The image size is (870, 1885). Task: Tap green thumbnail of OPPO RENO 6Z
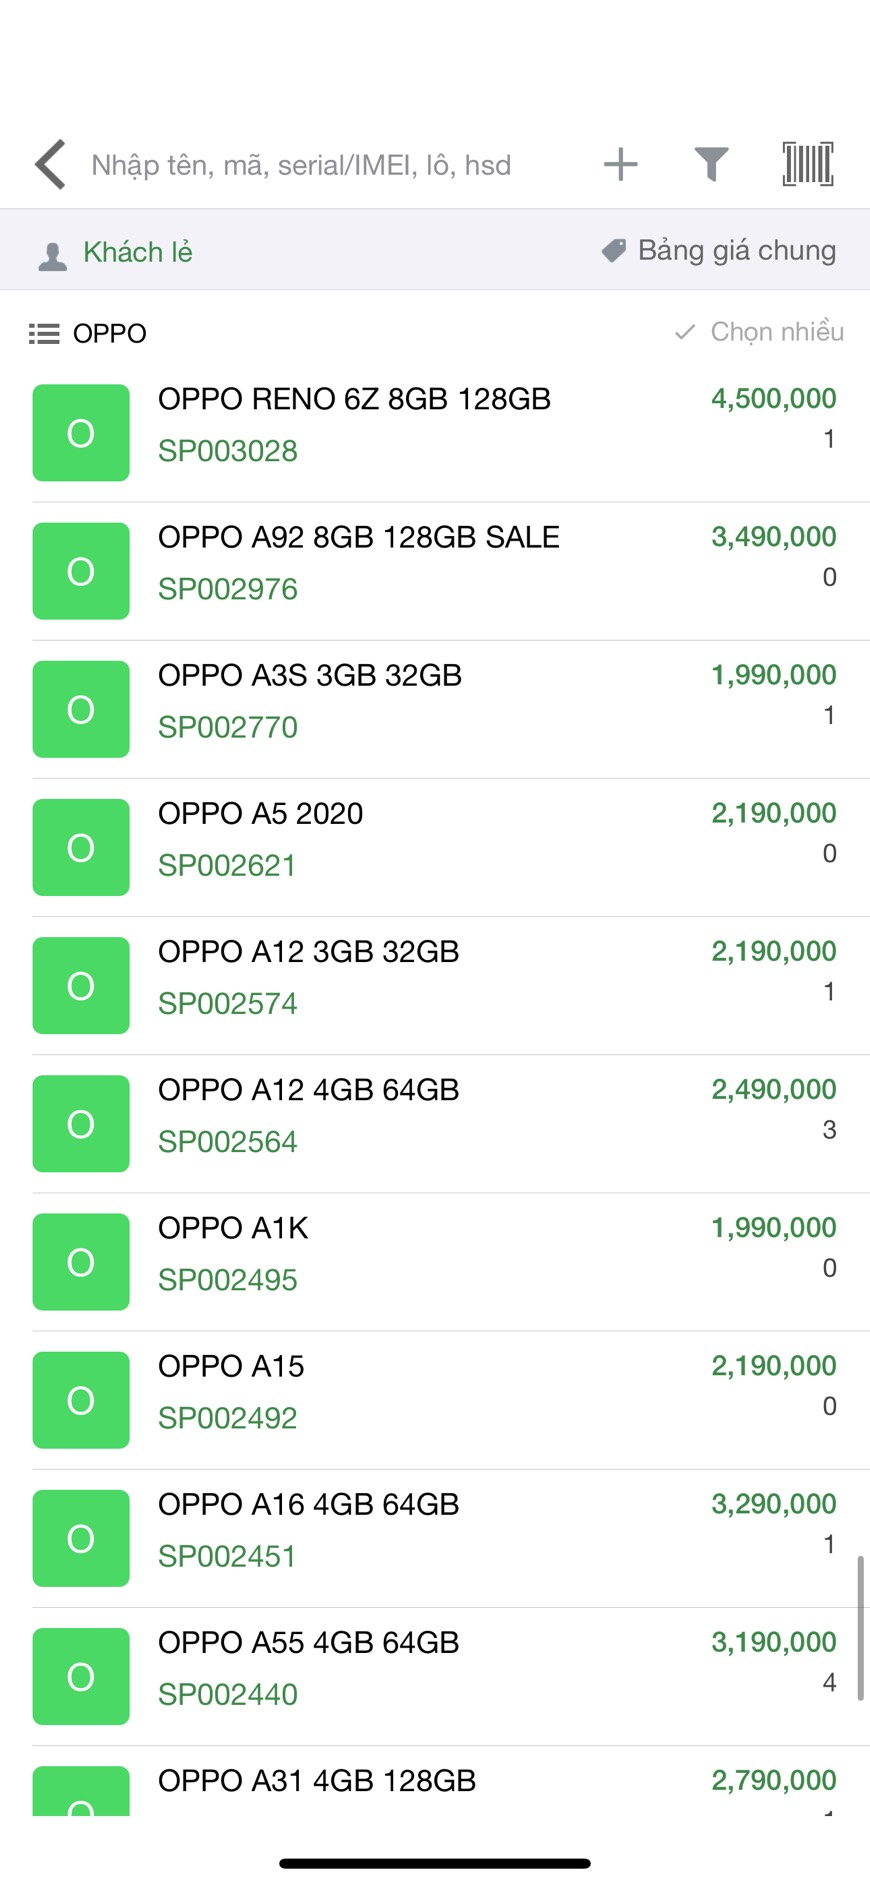click(x=81, y=433)
